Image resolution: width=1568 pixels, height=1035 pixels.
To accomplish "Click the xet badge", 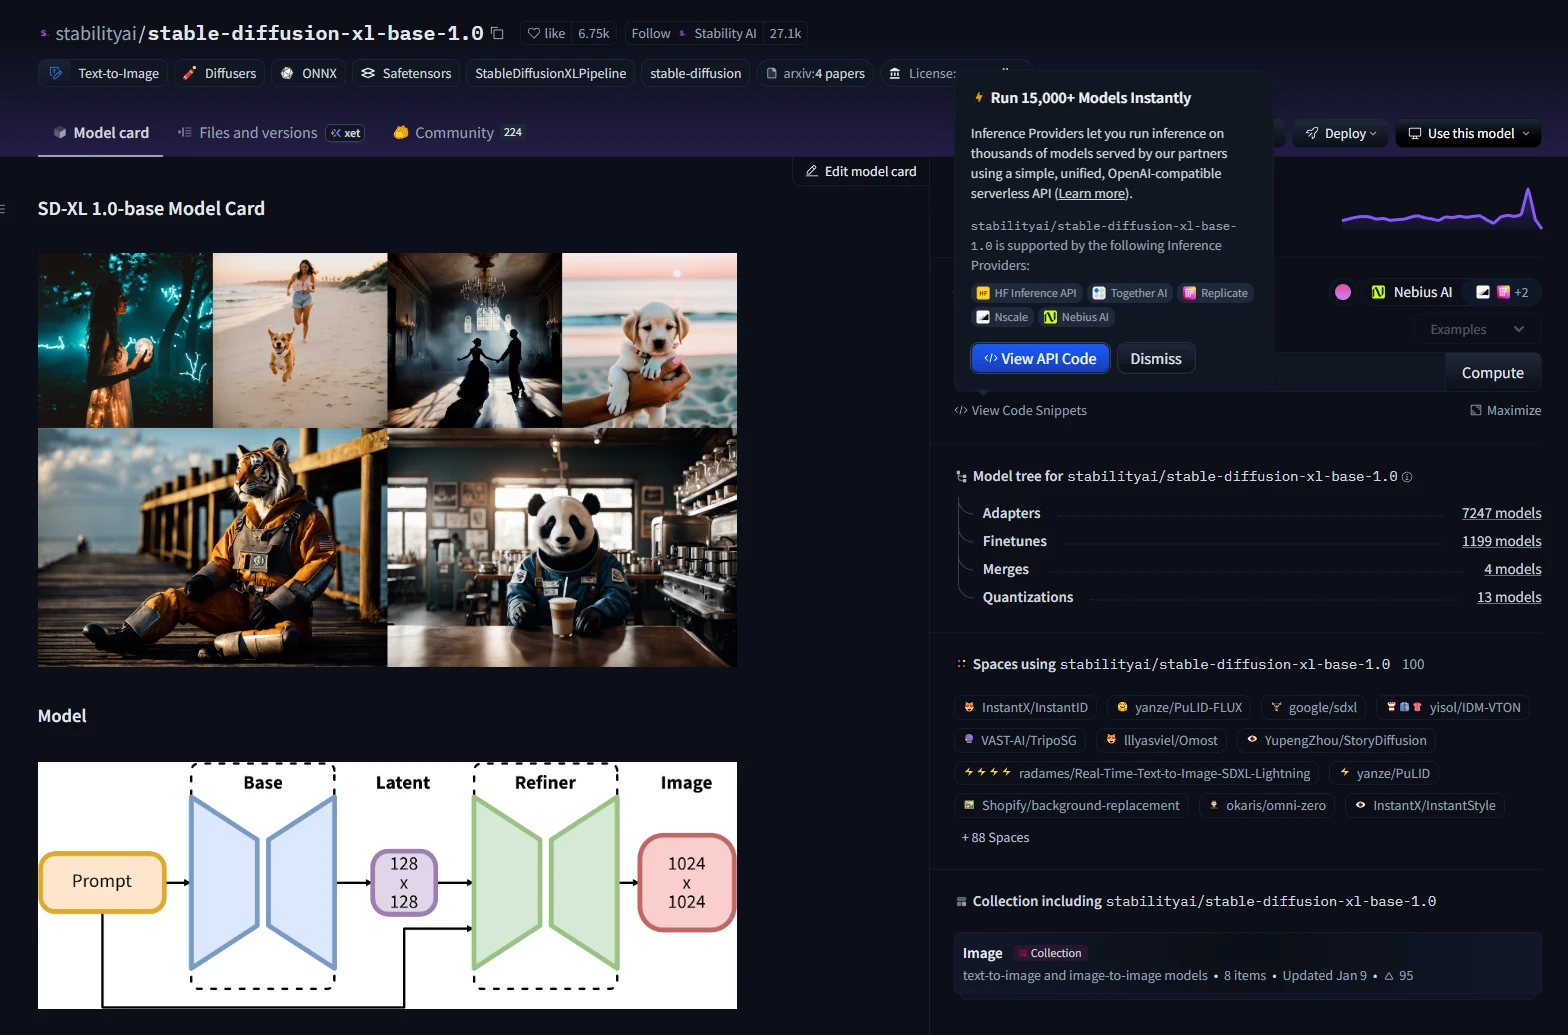I will click(346, 133).
